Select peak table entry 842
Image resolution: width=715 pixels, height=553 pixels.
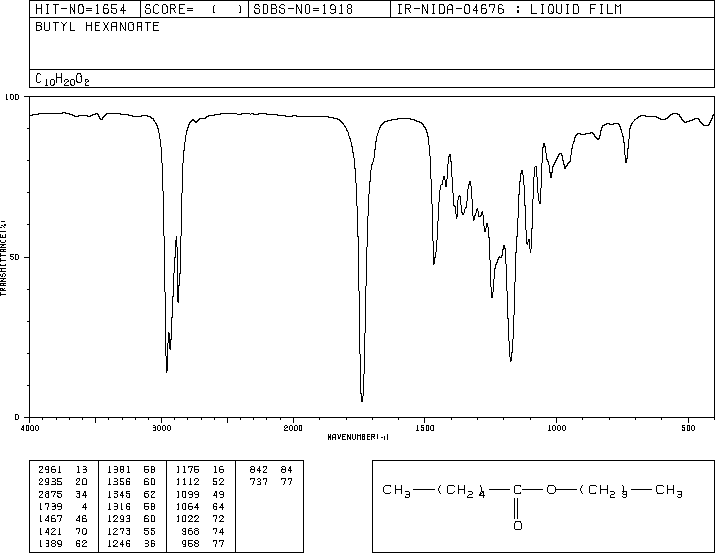[x=259, y=470]
